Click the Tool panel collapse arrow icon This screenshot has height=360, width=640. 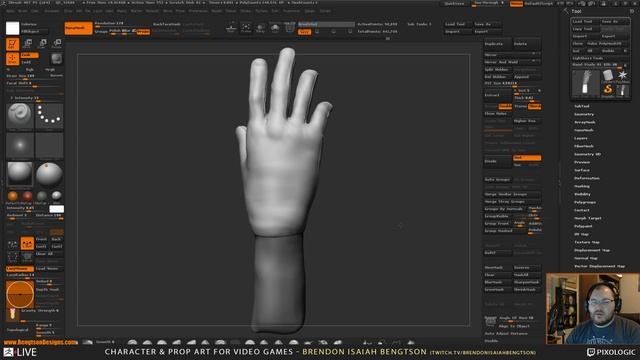tap(566, 11)
